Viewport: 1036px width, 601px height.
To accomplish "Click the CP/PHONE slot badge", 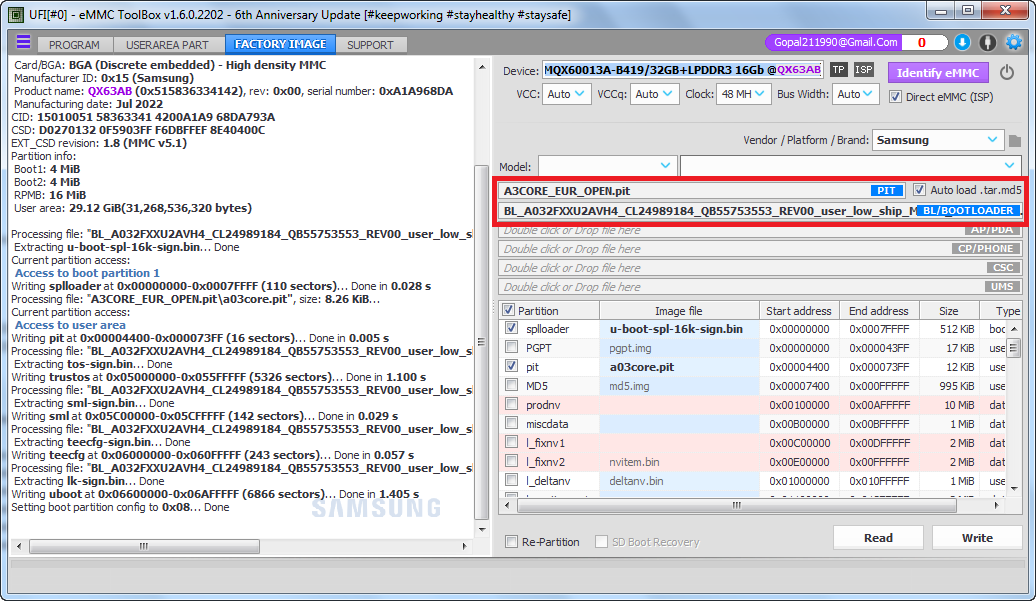I will [985, 248].
